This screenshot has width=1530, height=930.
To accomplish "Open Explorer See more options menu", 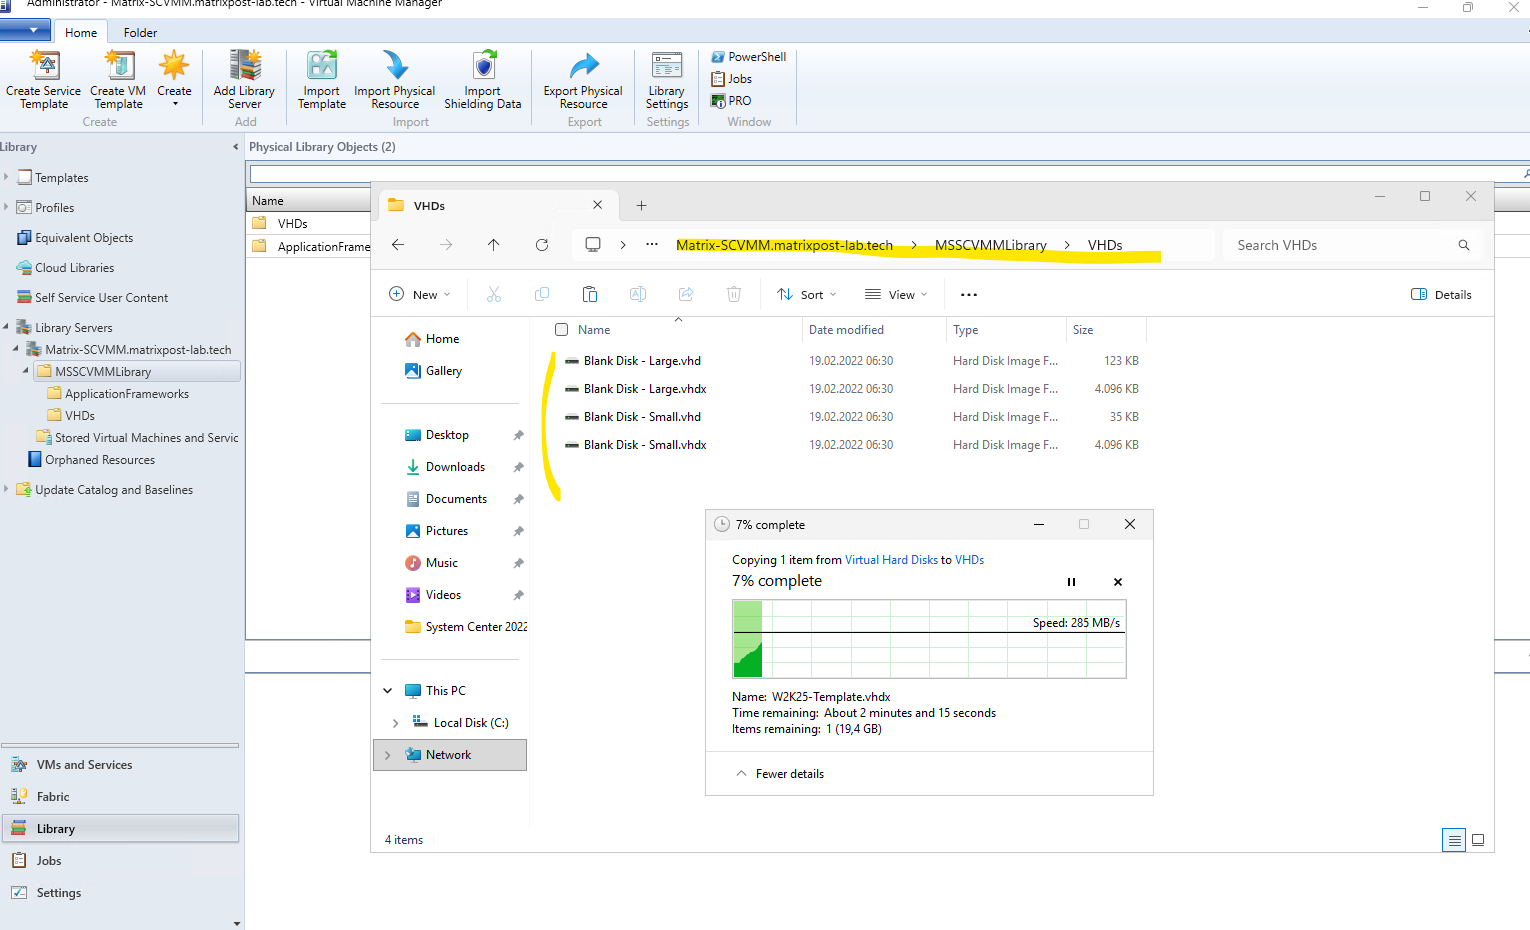I will coord(969,295).
